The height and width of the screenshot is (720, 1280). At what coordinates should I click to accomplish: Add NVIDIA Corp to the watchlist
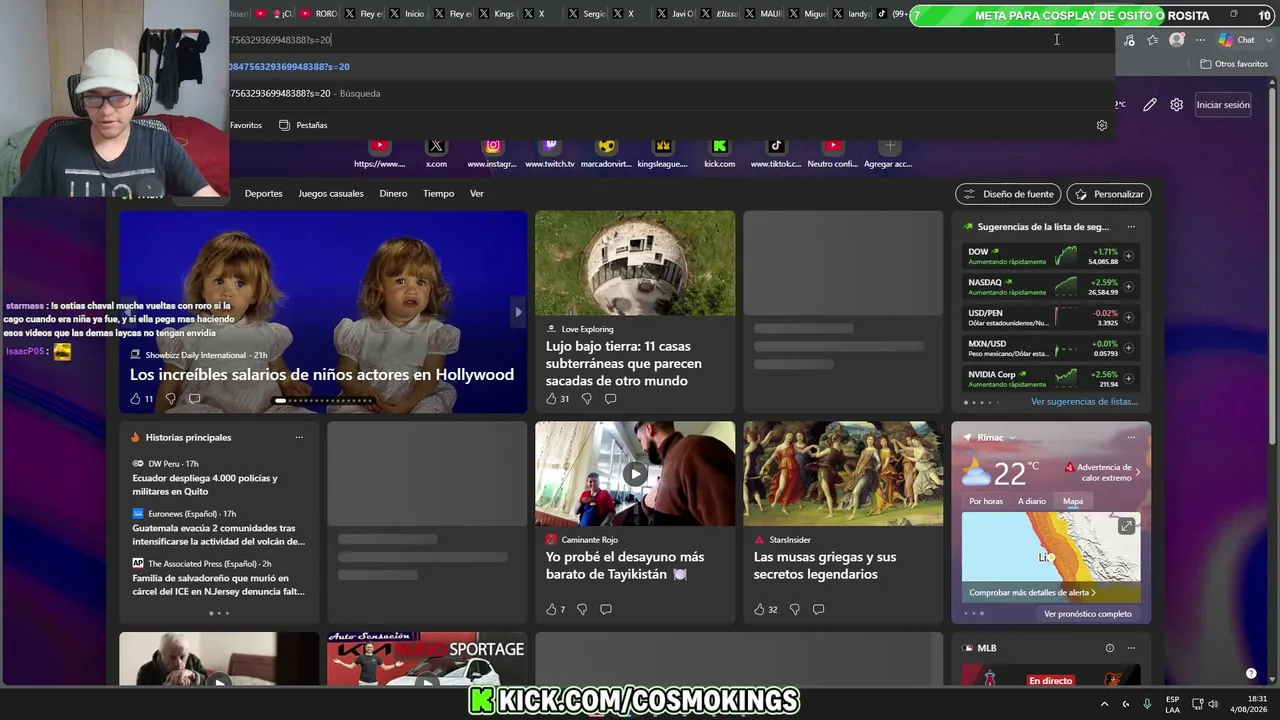click(x=1128, y=379)
